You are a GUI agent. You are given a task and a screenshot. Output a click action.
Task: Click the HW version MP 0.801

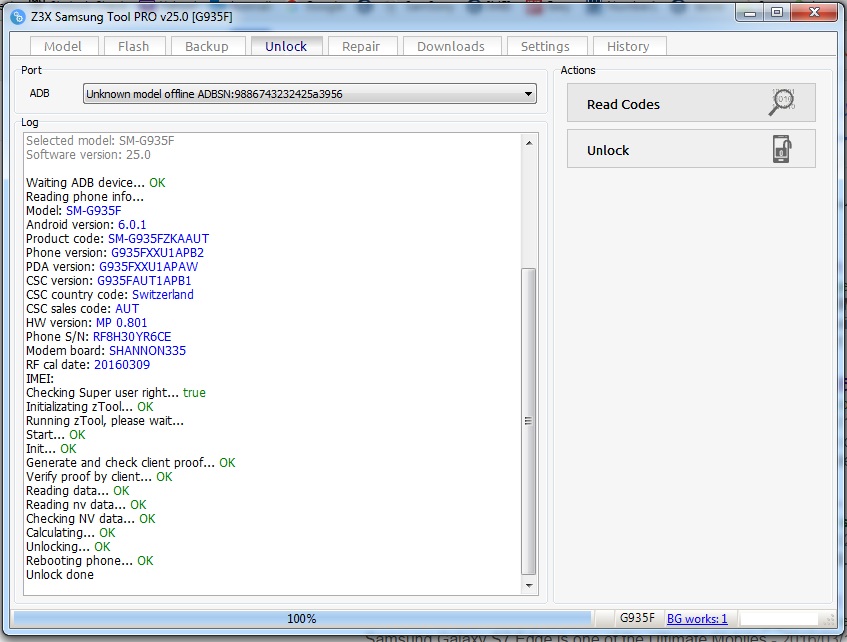coord(122,323)
